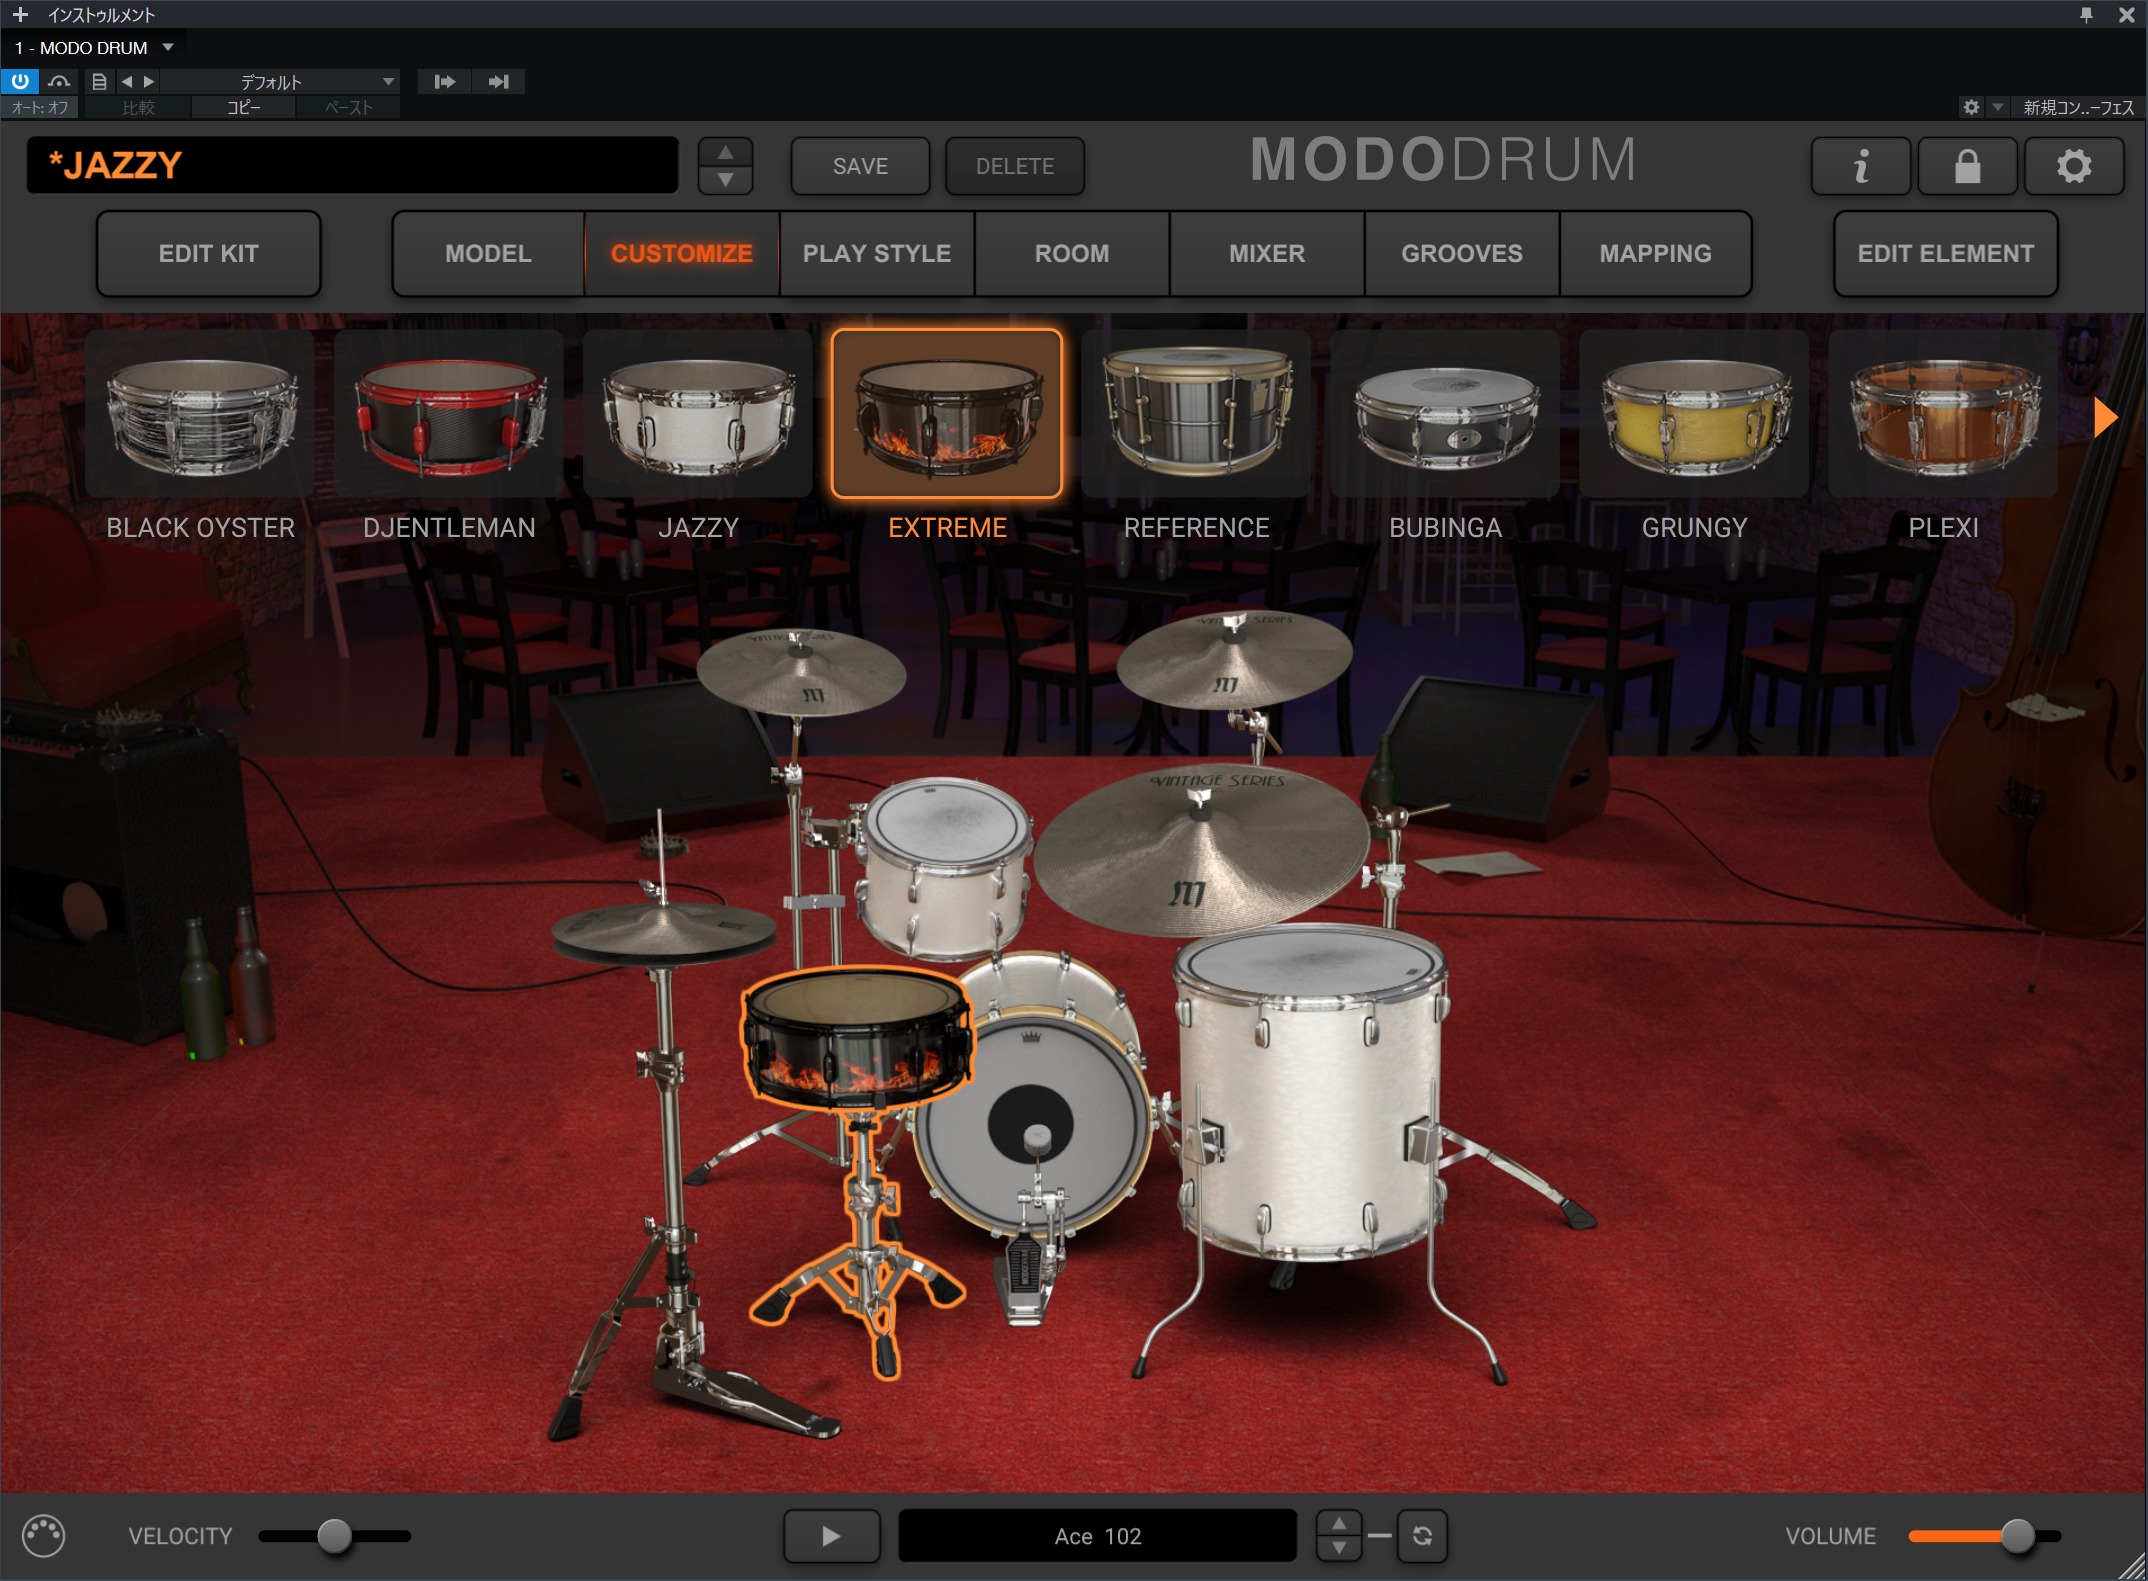This screenshot has height=1581, width=2148.
Task: Switch to the CUSTOMIZE tab
Action: point(681,253)
